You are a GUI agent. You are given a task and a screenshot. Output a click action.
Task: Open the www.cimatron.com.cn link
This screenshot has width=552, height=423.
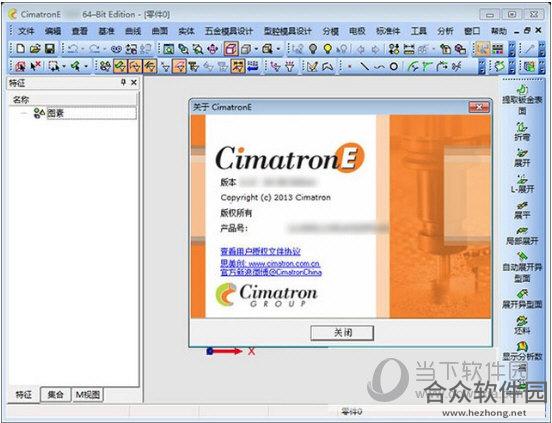coord(284,264)
